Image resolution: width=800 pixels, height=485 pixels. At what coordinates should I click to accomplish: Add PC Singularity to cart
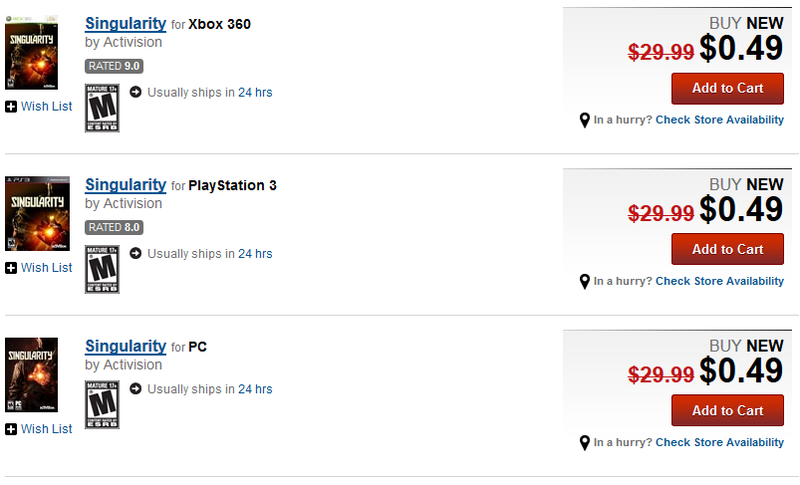(x=728, y=411)
